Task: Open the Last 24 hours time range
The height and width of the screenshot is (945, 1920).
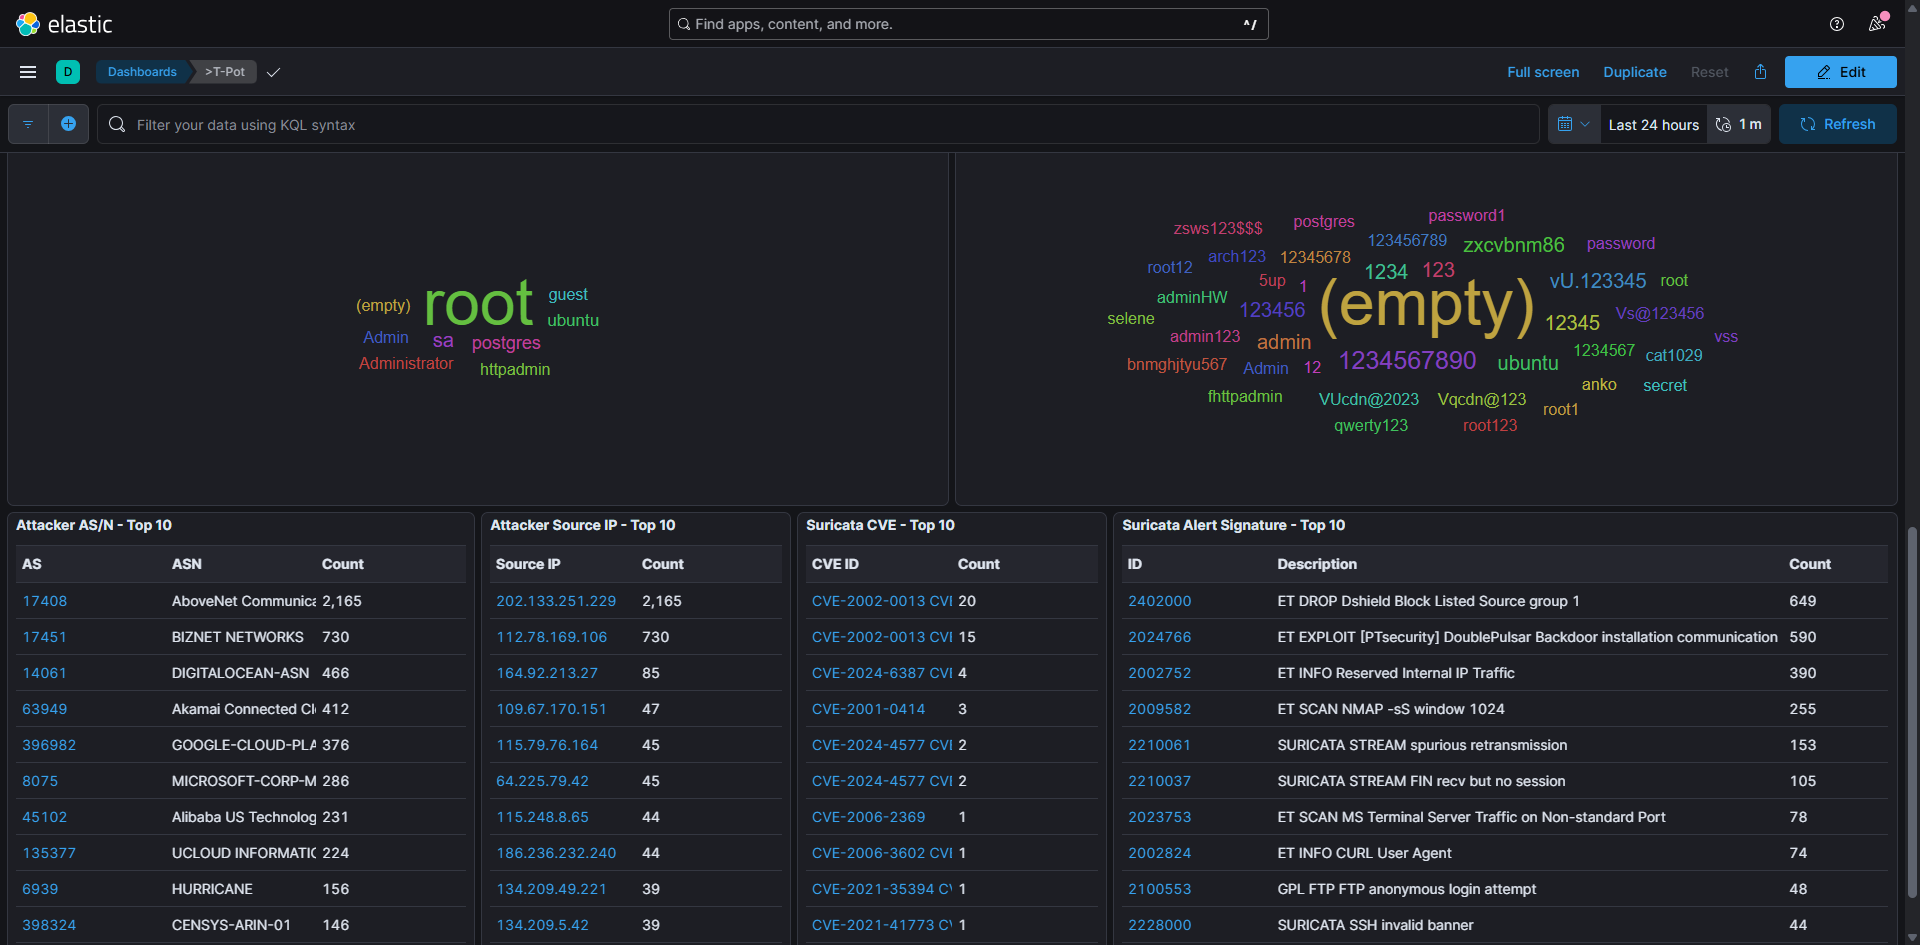Action: pyautogui.click(x=1653, y=125)
